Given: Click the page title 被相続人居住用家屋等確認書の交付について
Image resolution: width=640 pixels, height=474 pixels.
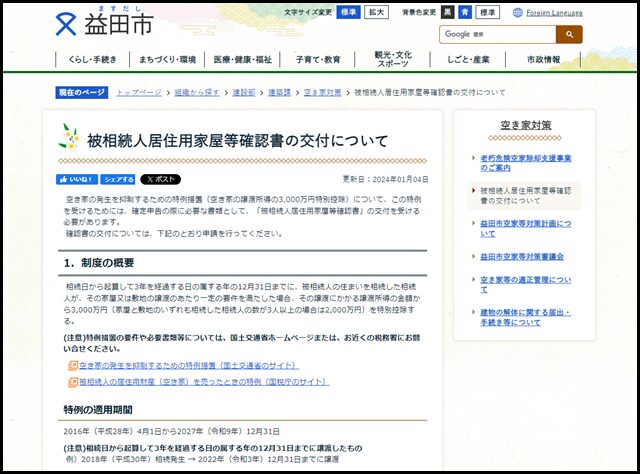Looking at the screenshot, I should click(x=237, y=141).
